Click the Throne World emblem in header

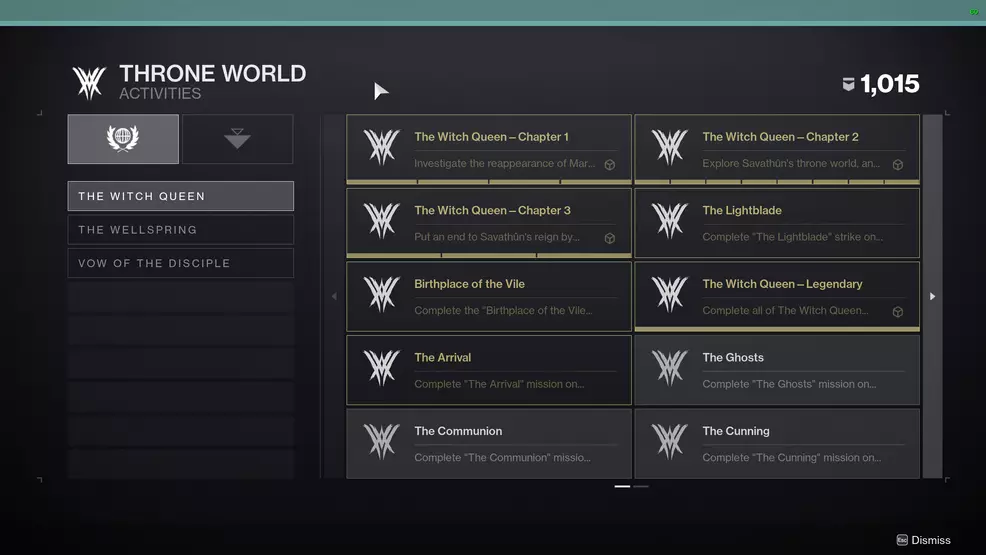click(x=89, y=83)
